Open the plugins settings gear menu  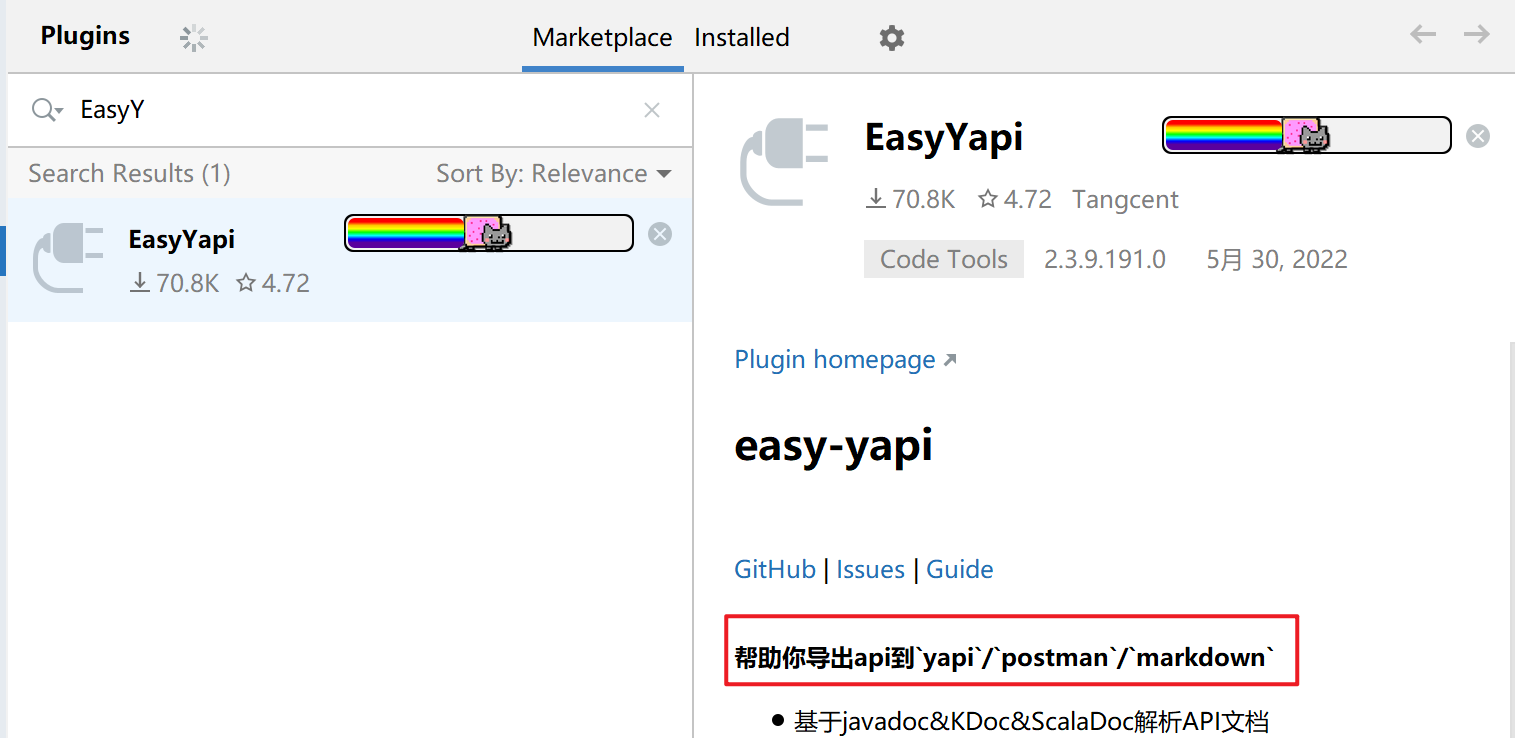[x=891, y=38]
